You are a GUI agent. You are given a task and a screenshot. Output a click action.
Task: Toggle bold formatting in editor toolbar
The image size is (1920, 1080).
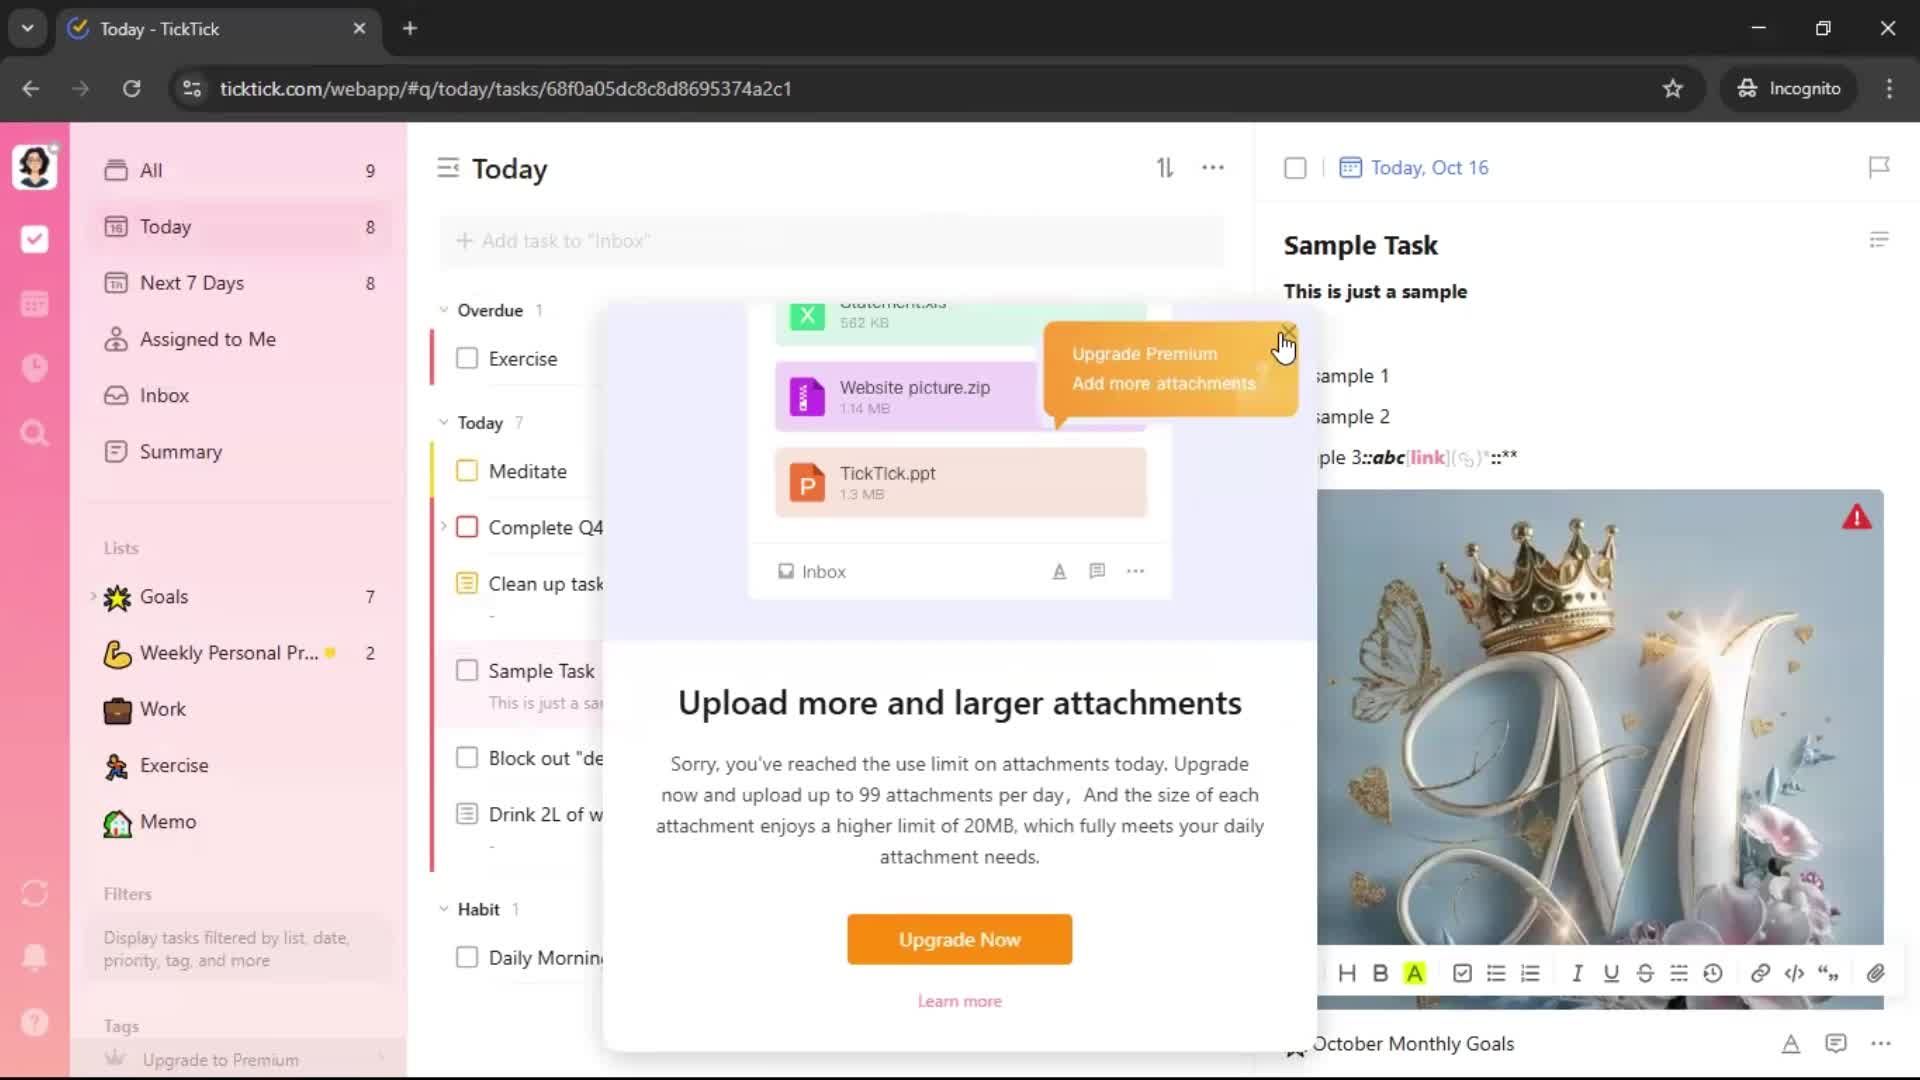point(1380,973)
